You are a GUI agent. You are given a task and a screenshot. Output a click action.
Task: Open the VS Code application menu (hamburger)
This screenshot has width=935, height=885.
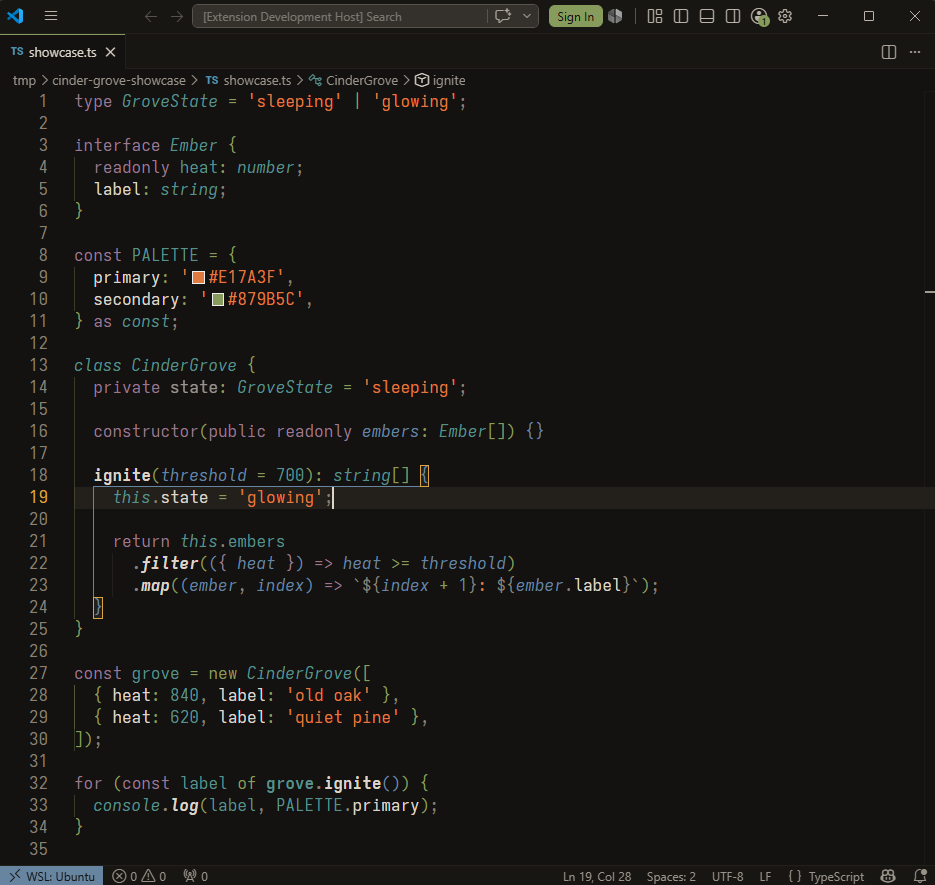(x=51, y=16)
